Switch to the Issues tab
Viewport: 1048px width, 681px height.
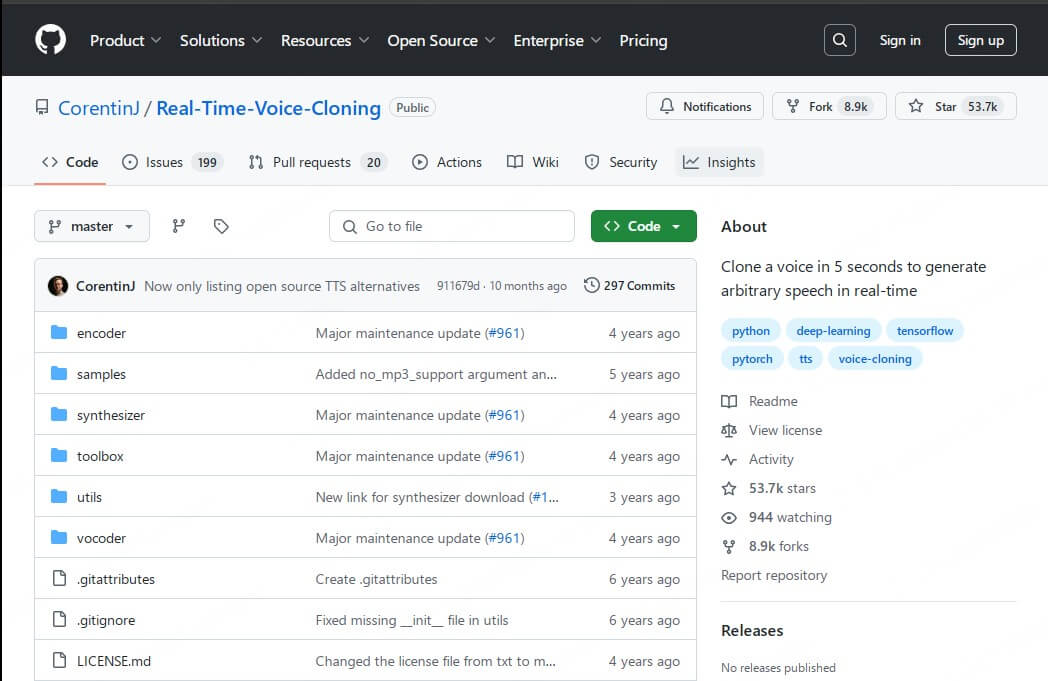pos(172,162)
